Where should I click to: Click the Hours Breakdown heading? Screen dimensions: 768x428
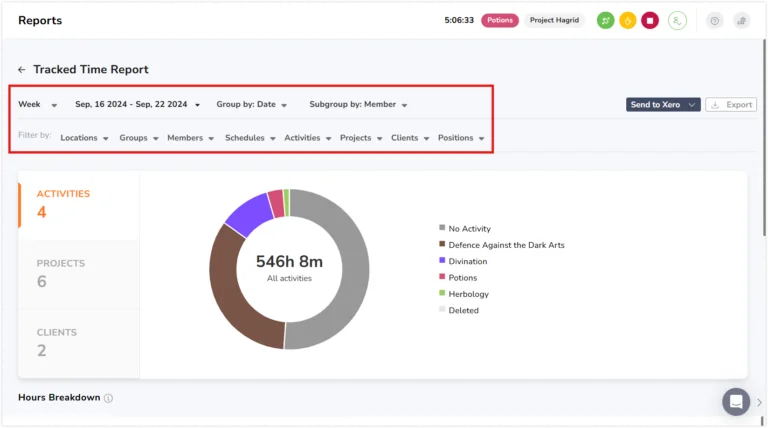(59, 398)
